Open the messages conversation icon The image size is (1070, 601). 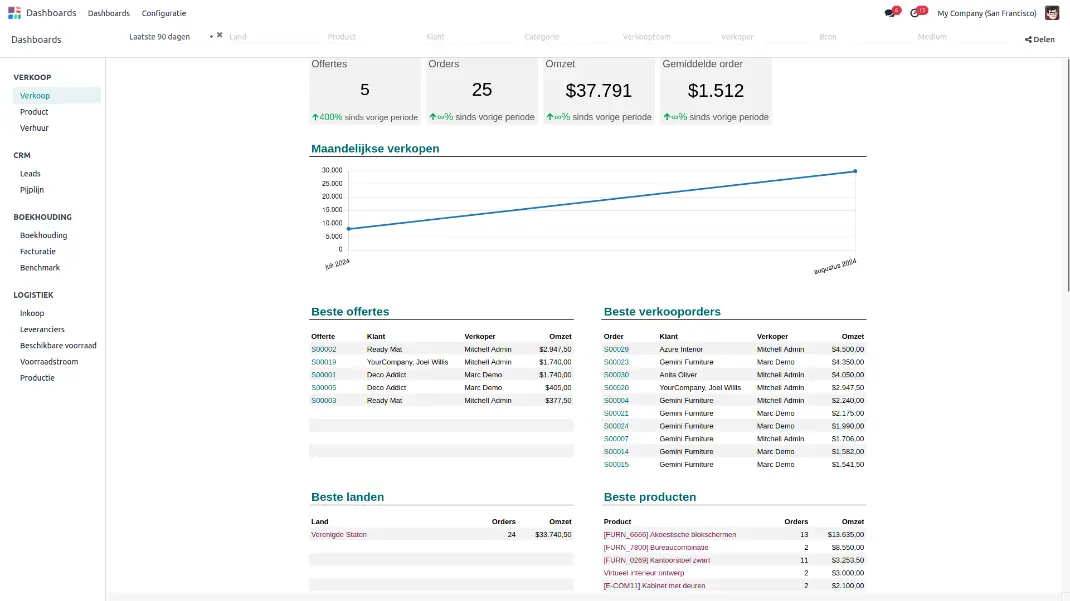889,13
